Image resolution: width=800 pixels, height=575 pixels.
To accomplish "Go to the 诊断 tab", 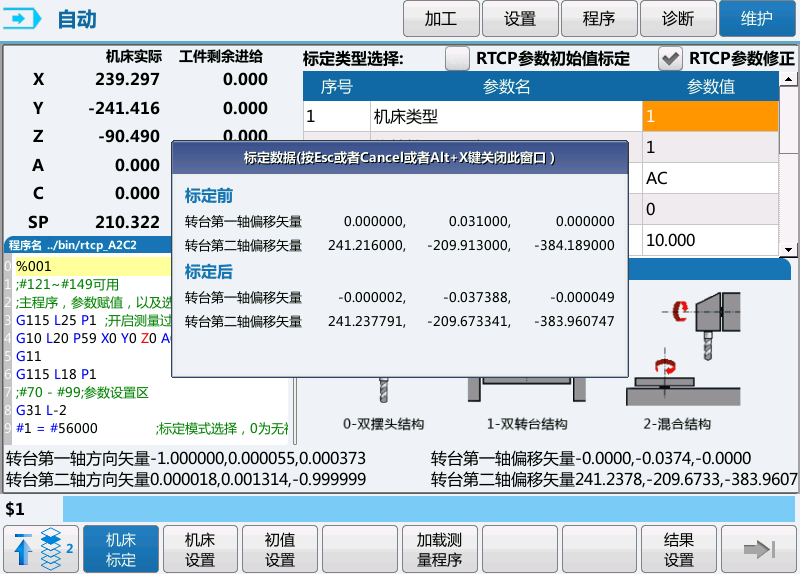I will click(x=678, y=19).
